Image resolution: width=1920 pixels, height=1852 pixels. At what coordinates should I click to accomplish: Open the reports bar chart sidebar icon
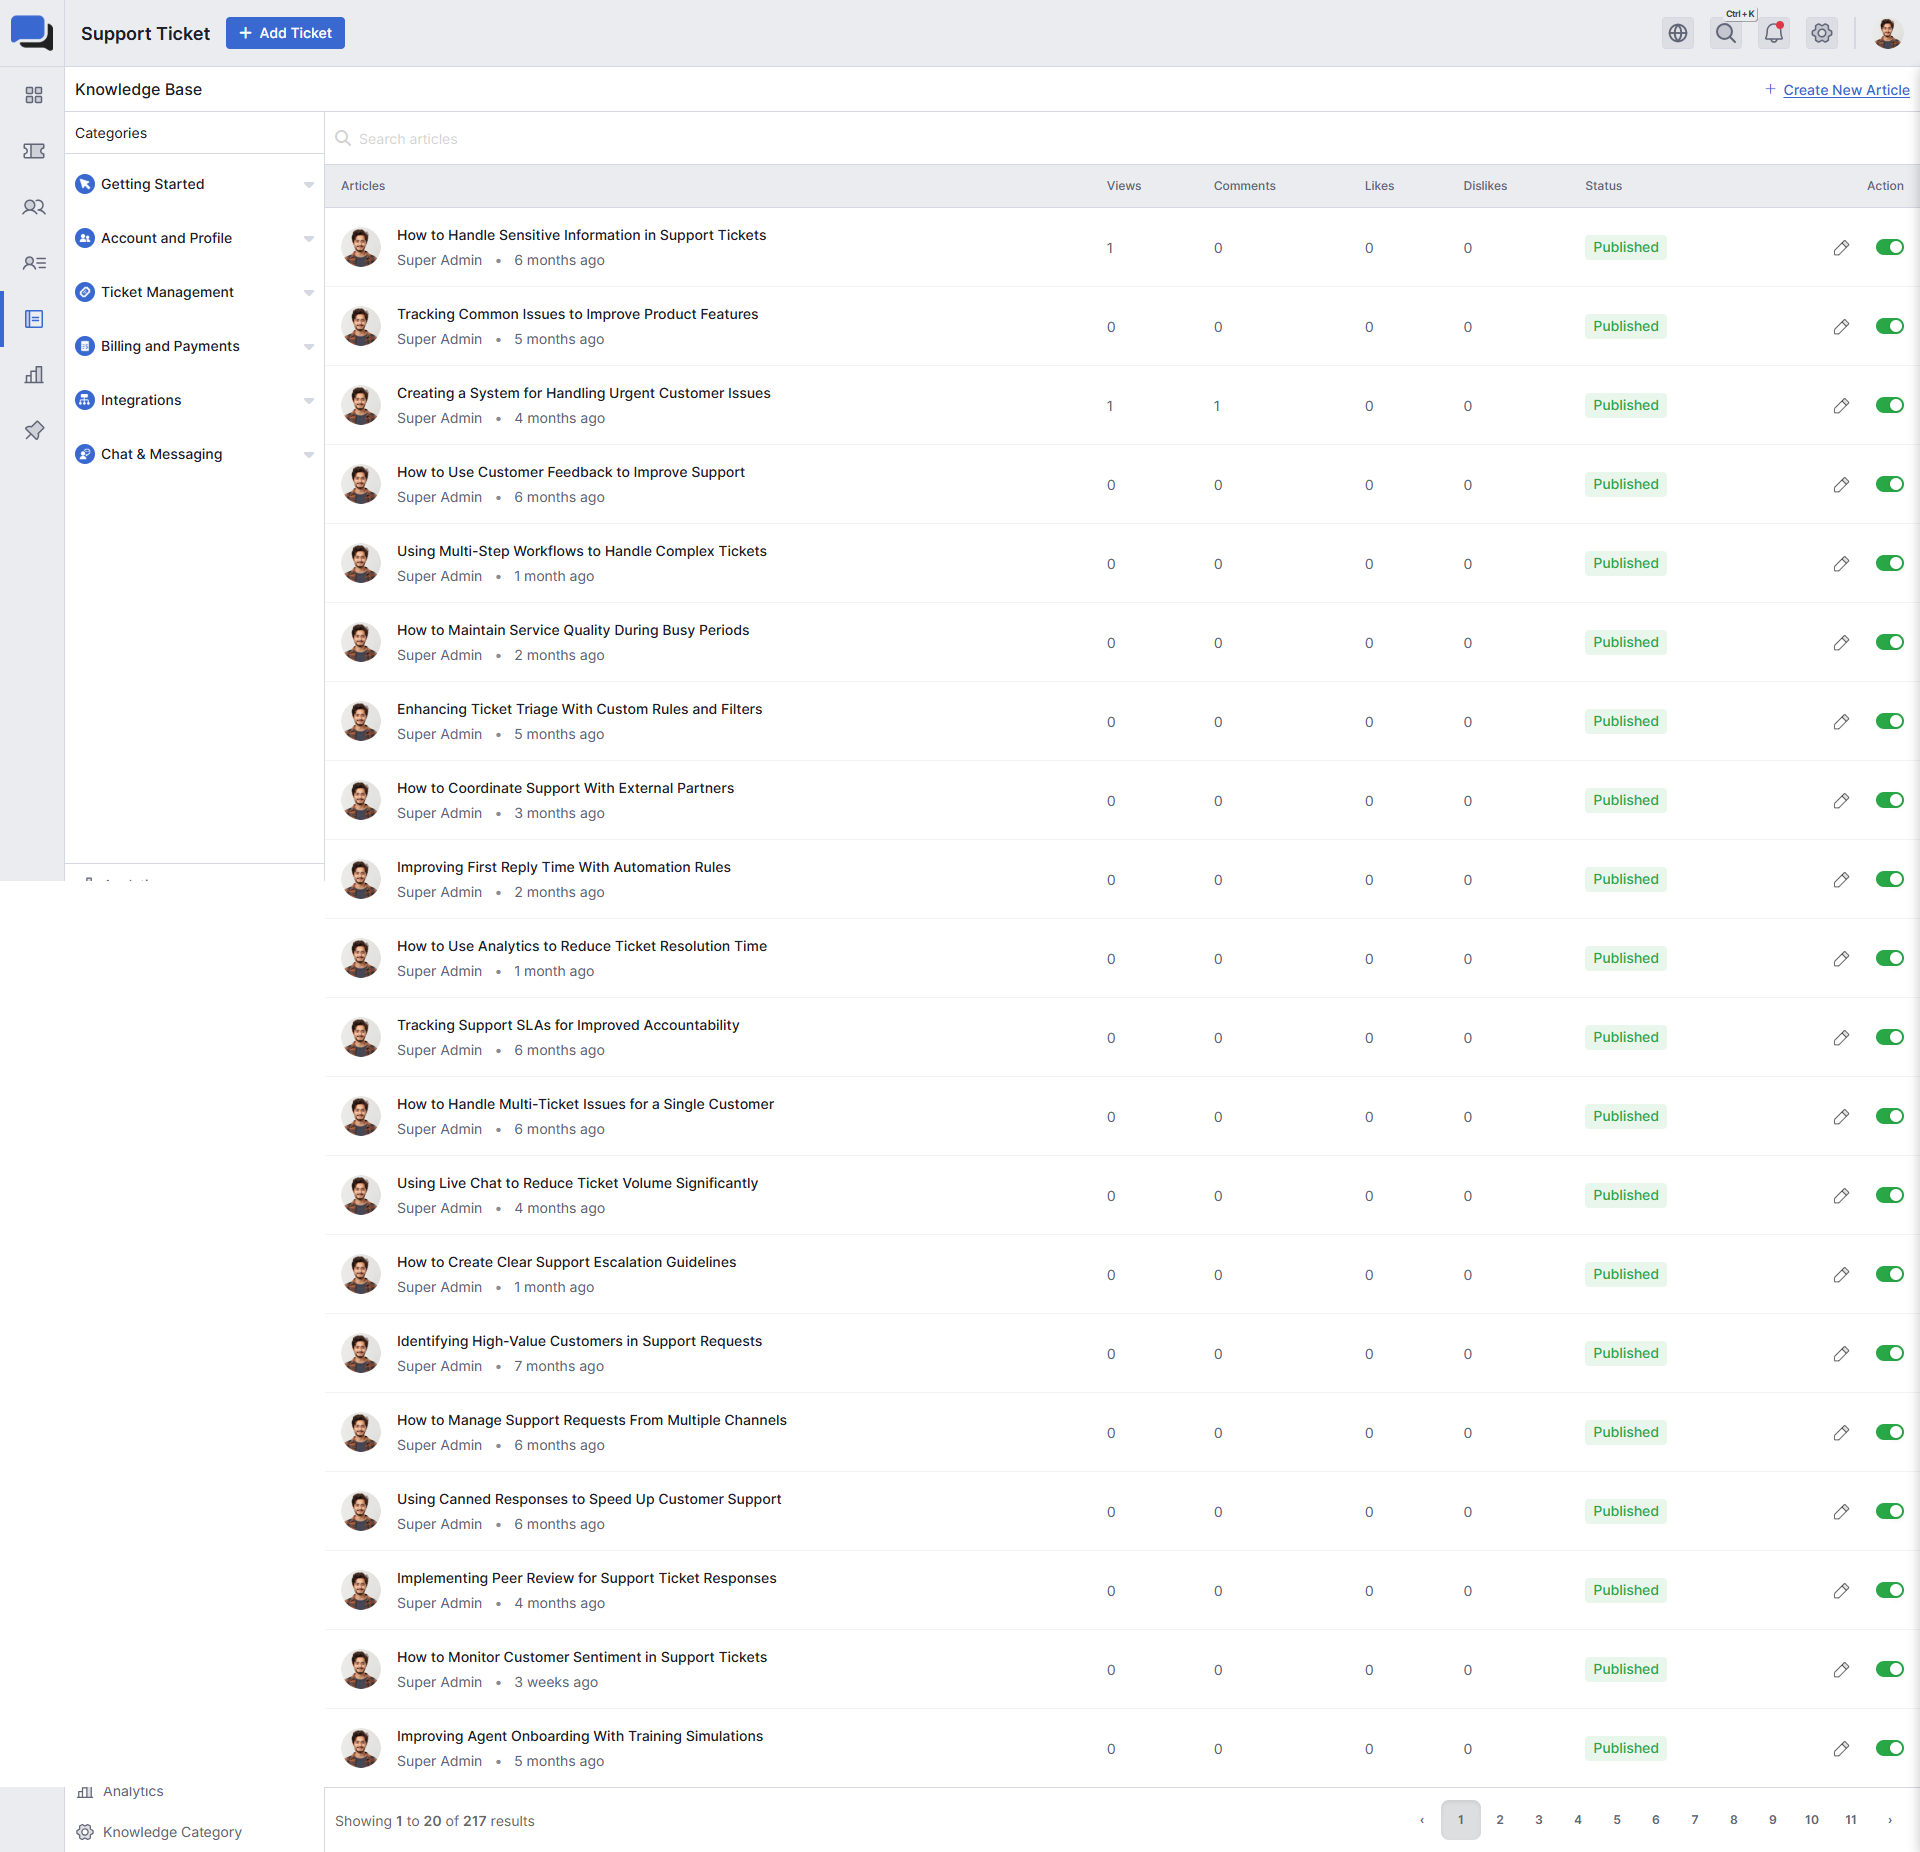[x=34, y=375]
